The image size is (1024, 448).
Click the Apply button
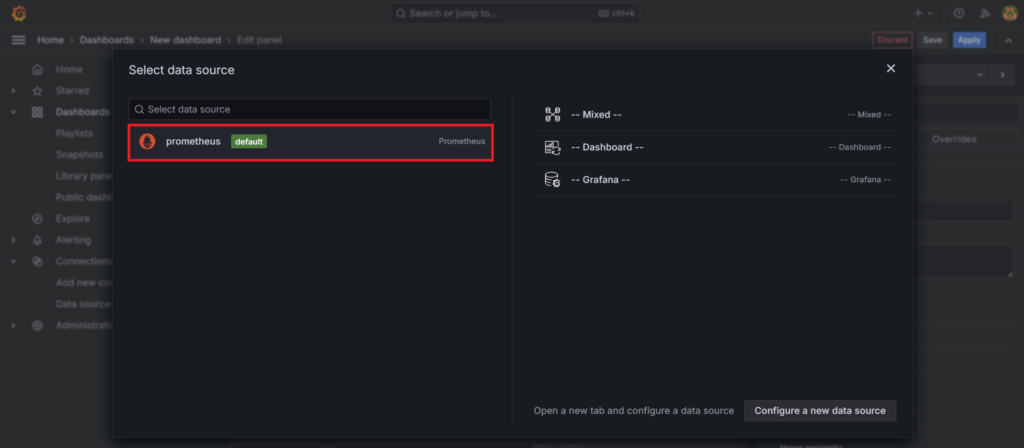(x=969, y=40)
